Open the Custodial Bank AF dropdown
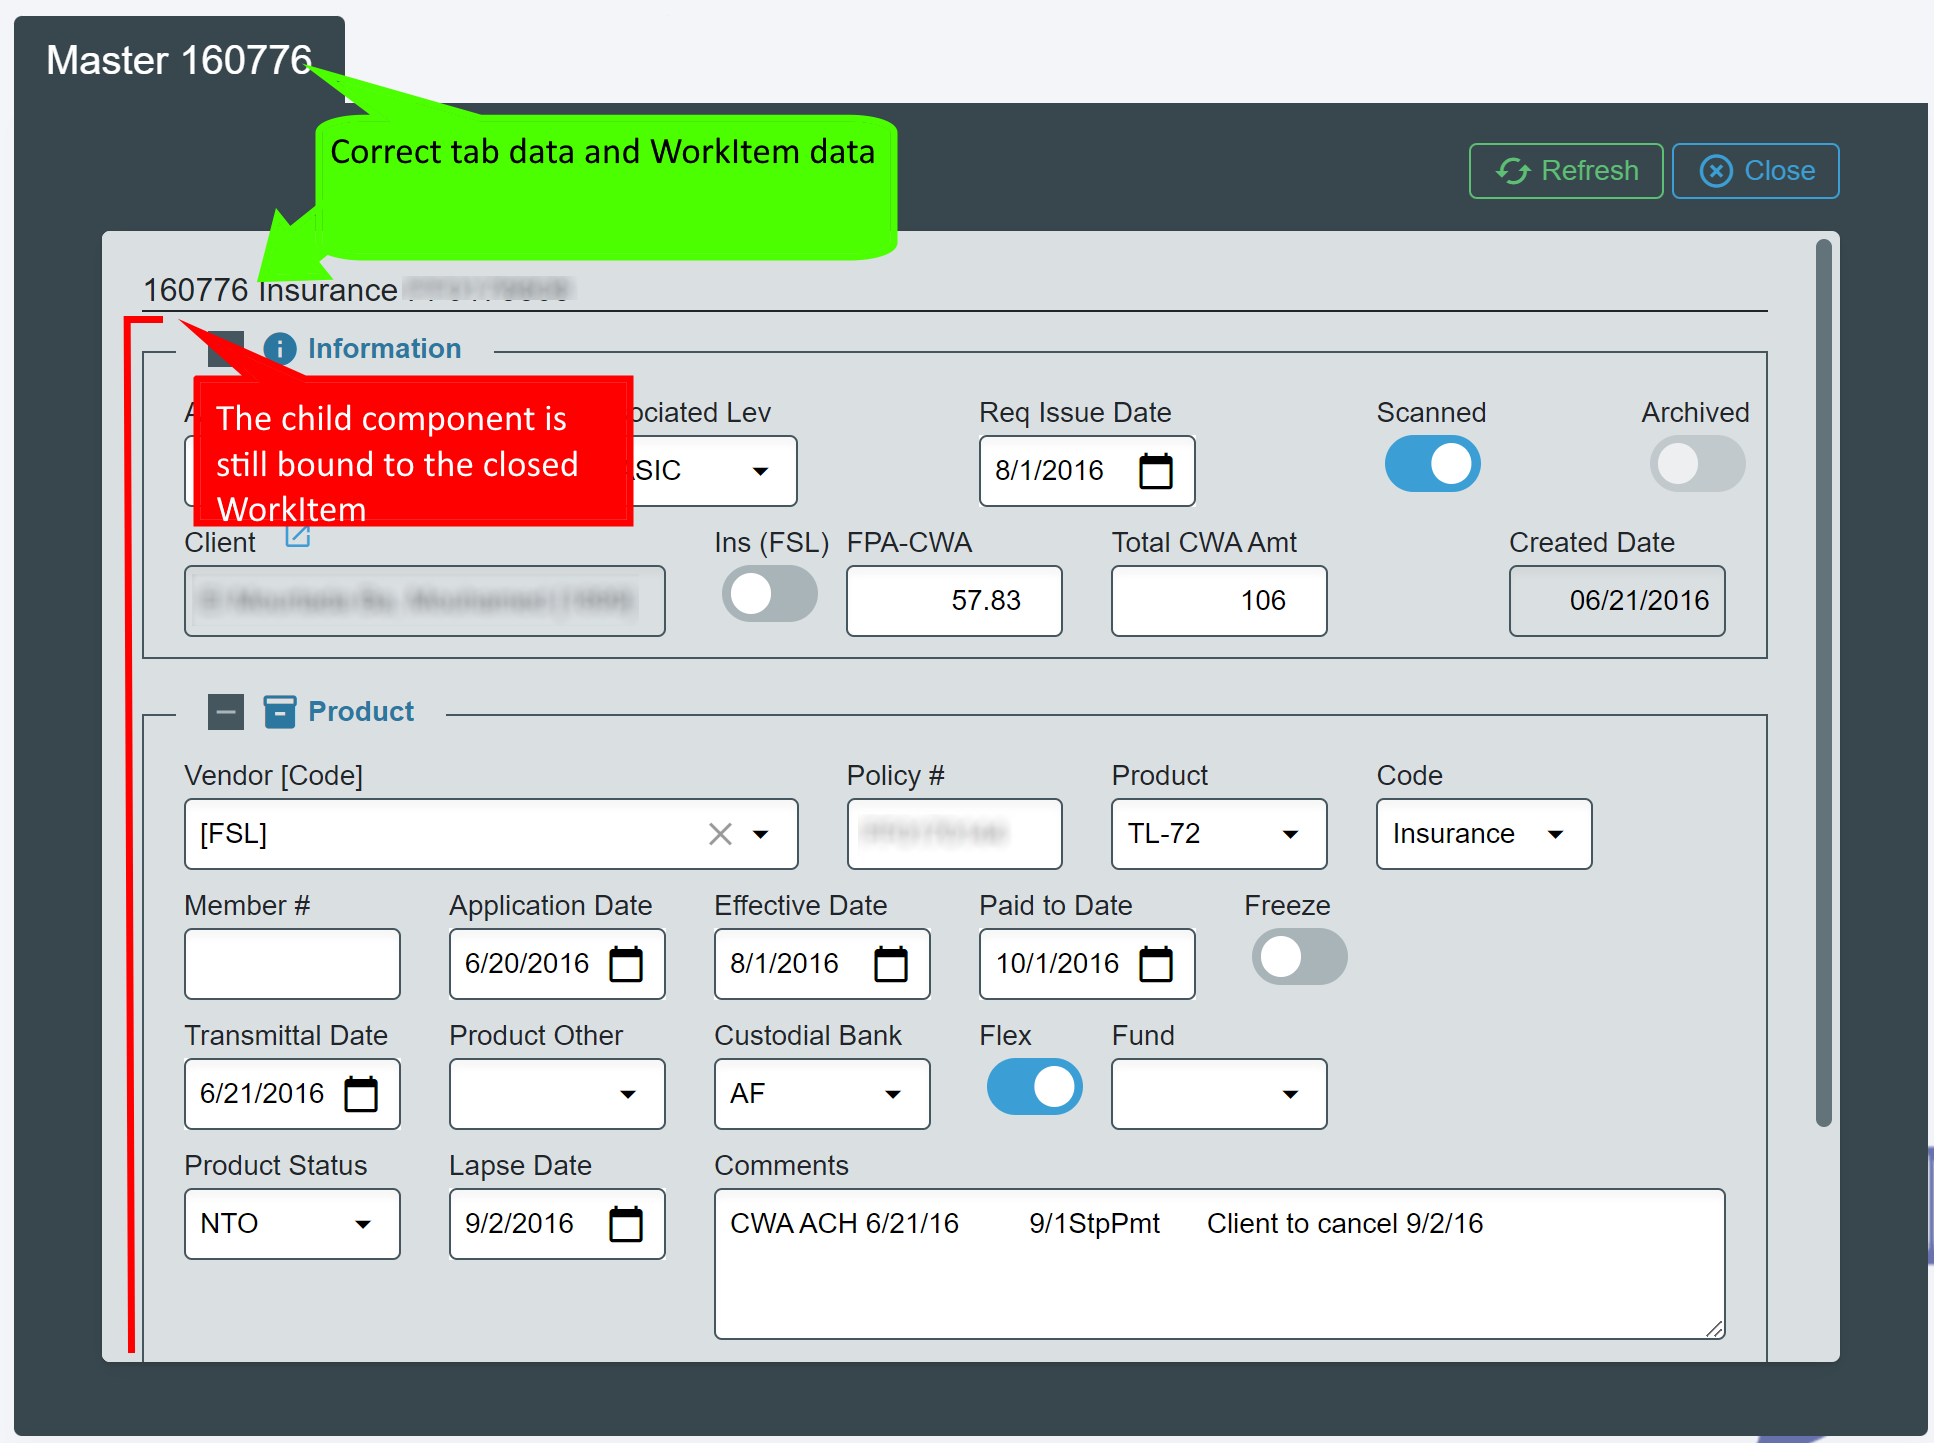The width and height of the screenshot is (1934, 1443). pos(822,1094)
